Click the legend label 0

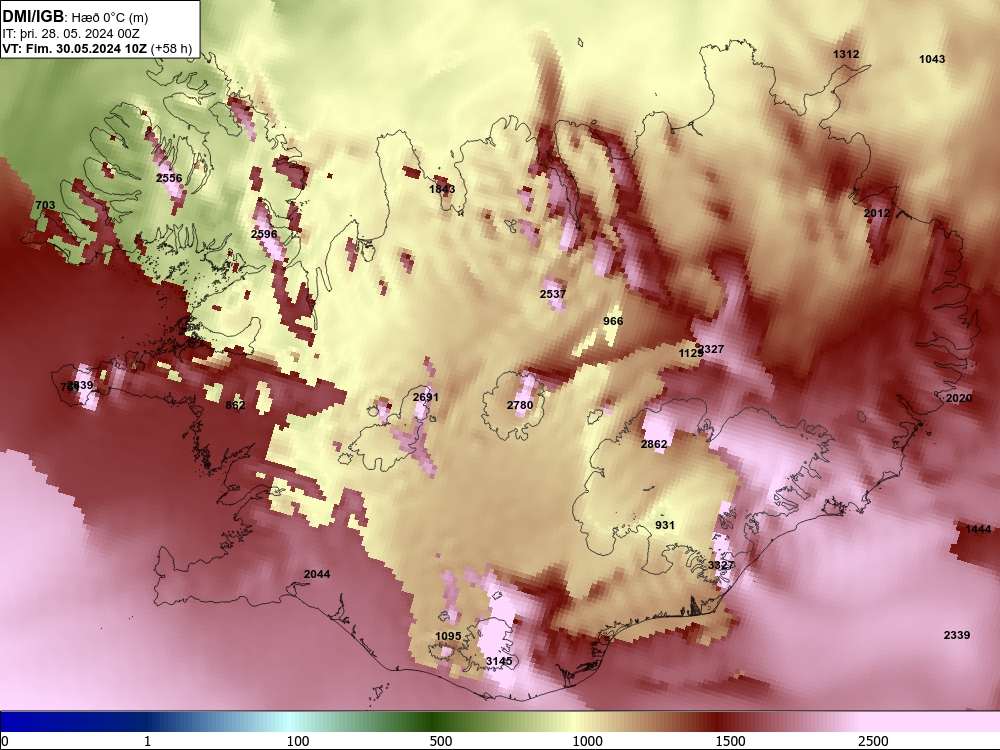click(x=6, y=742)
